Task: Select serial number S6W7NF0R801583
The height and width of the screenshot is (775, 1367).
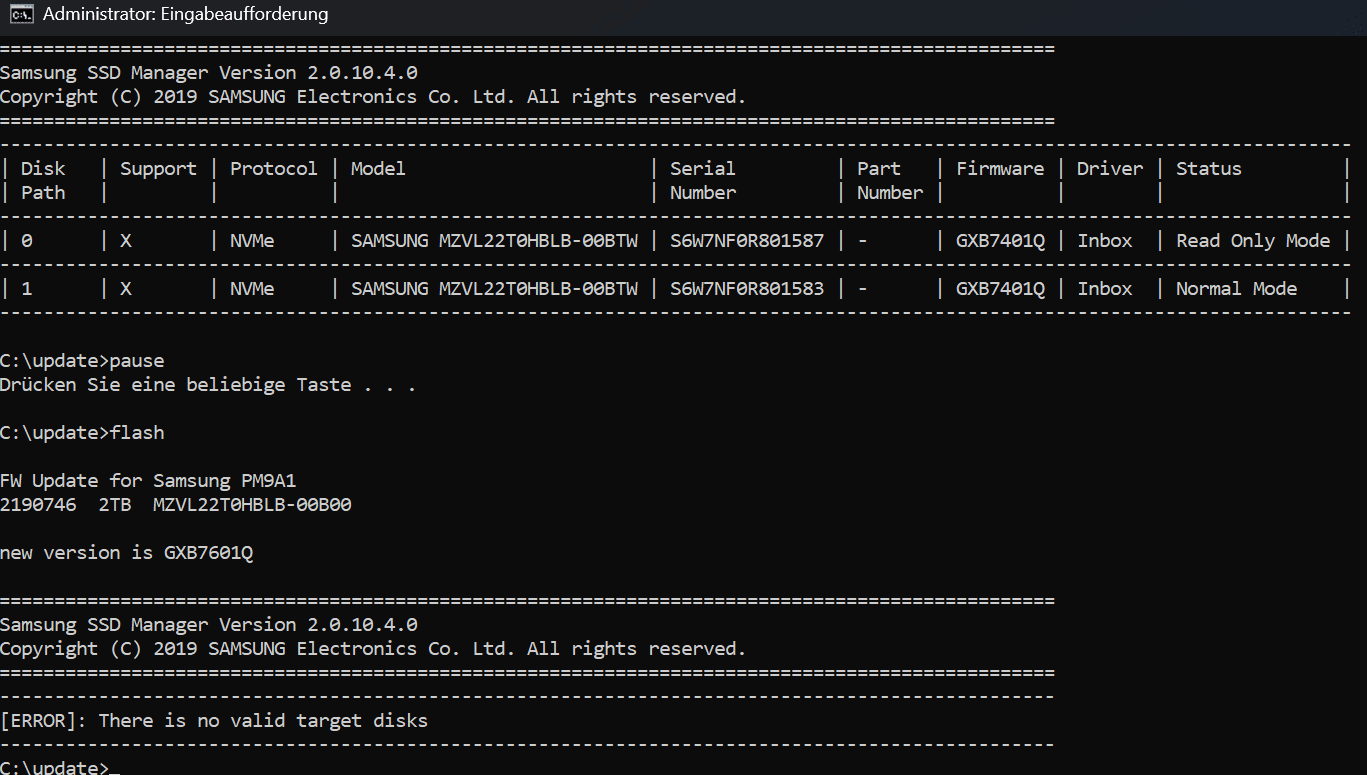Action: [x=746, y=289]
